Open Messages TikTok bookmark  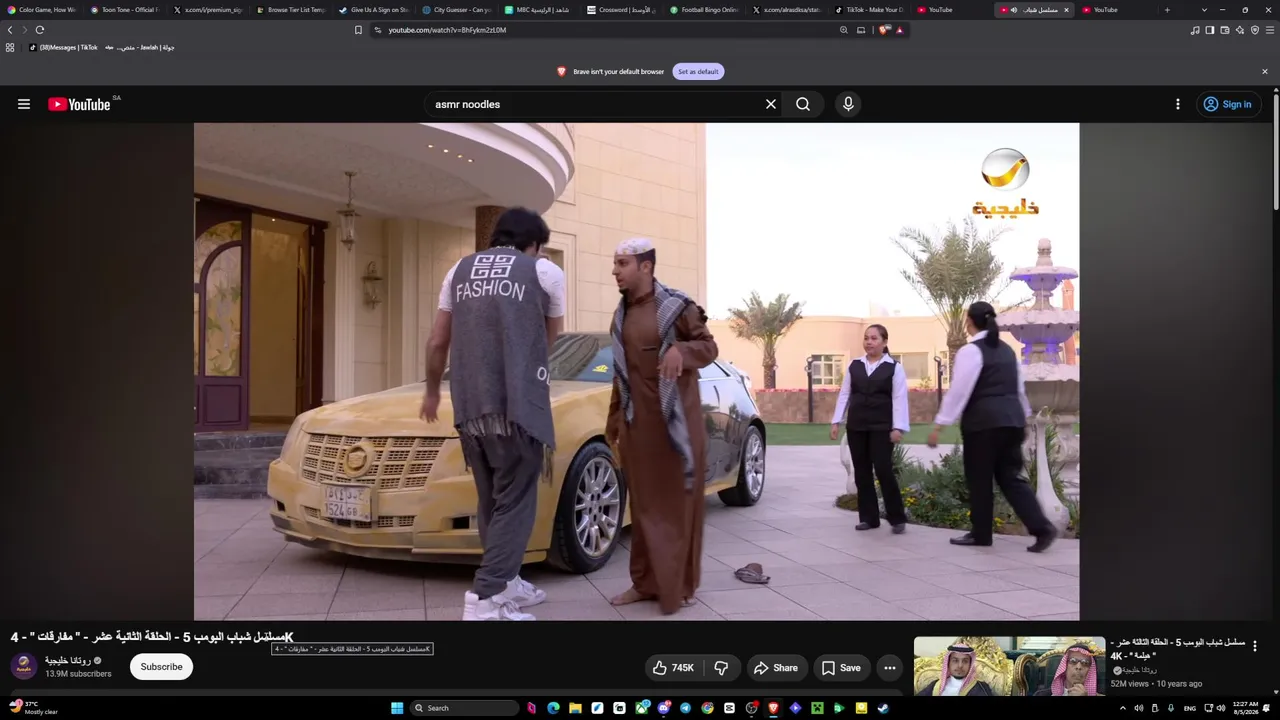63,47
